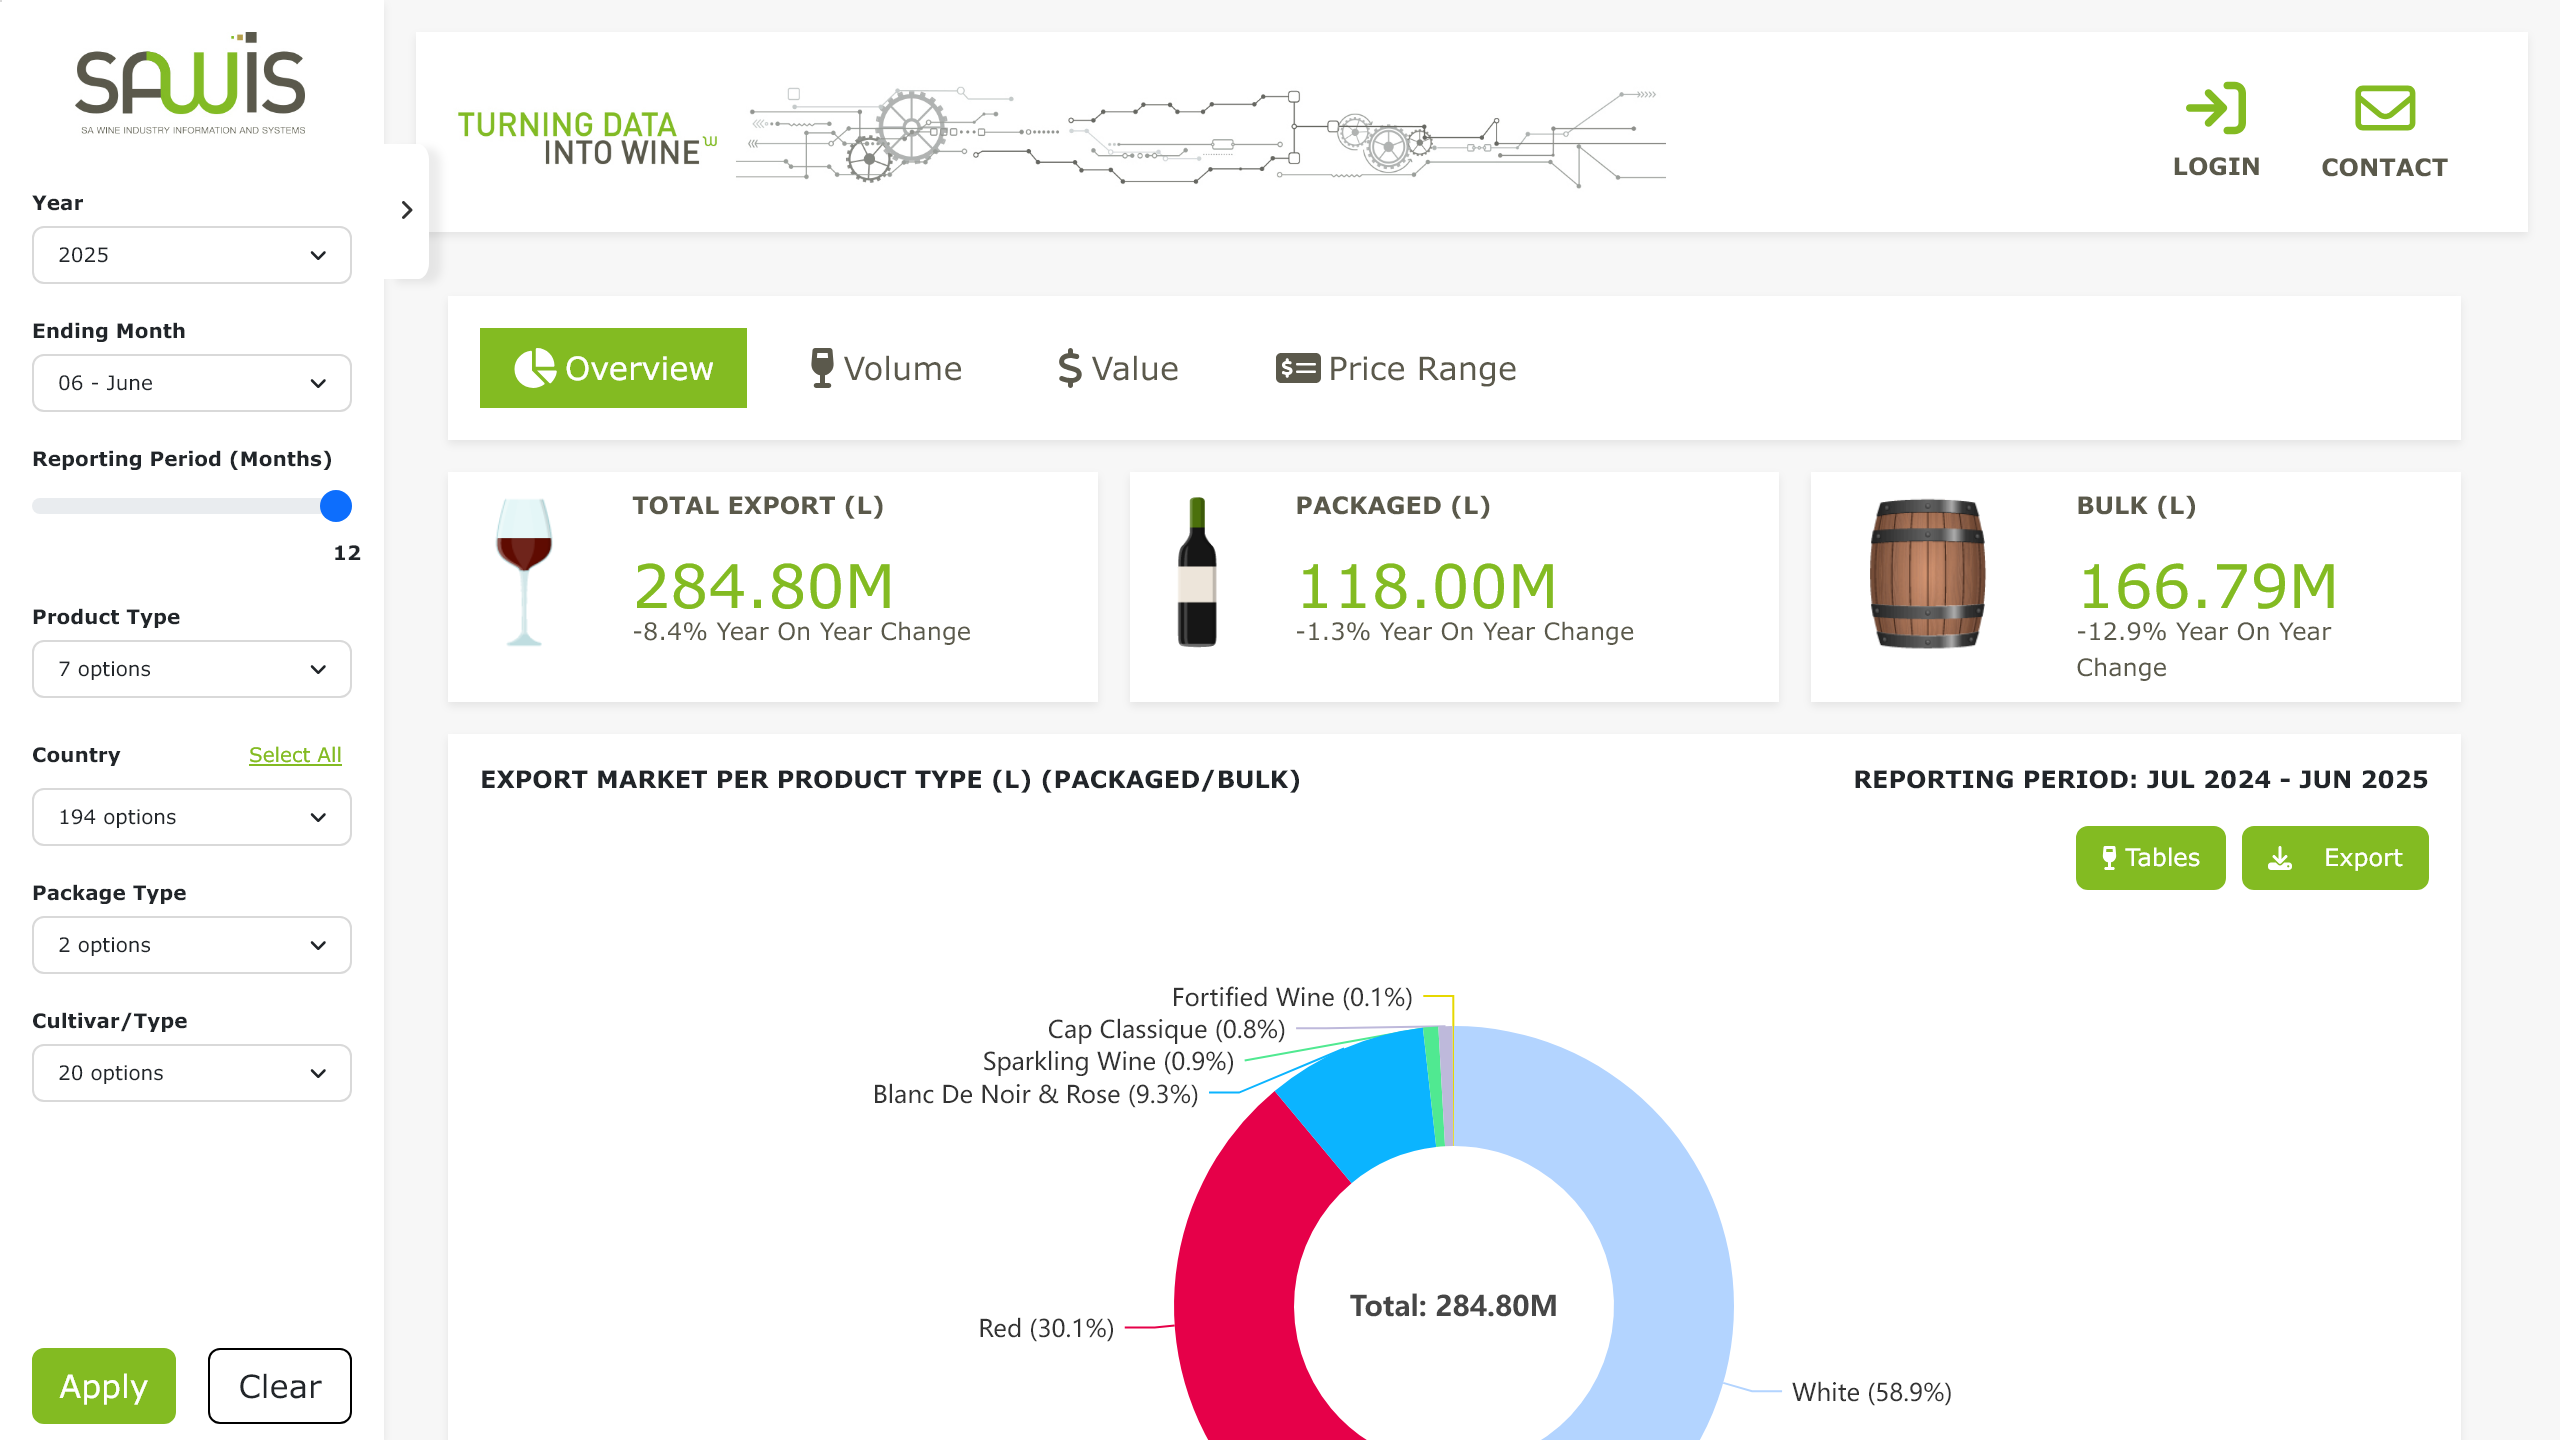The width and height of the screenshot is (2560, 1440).
Task: Click the green Apply button
Action: click(104, 1386)
